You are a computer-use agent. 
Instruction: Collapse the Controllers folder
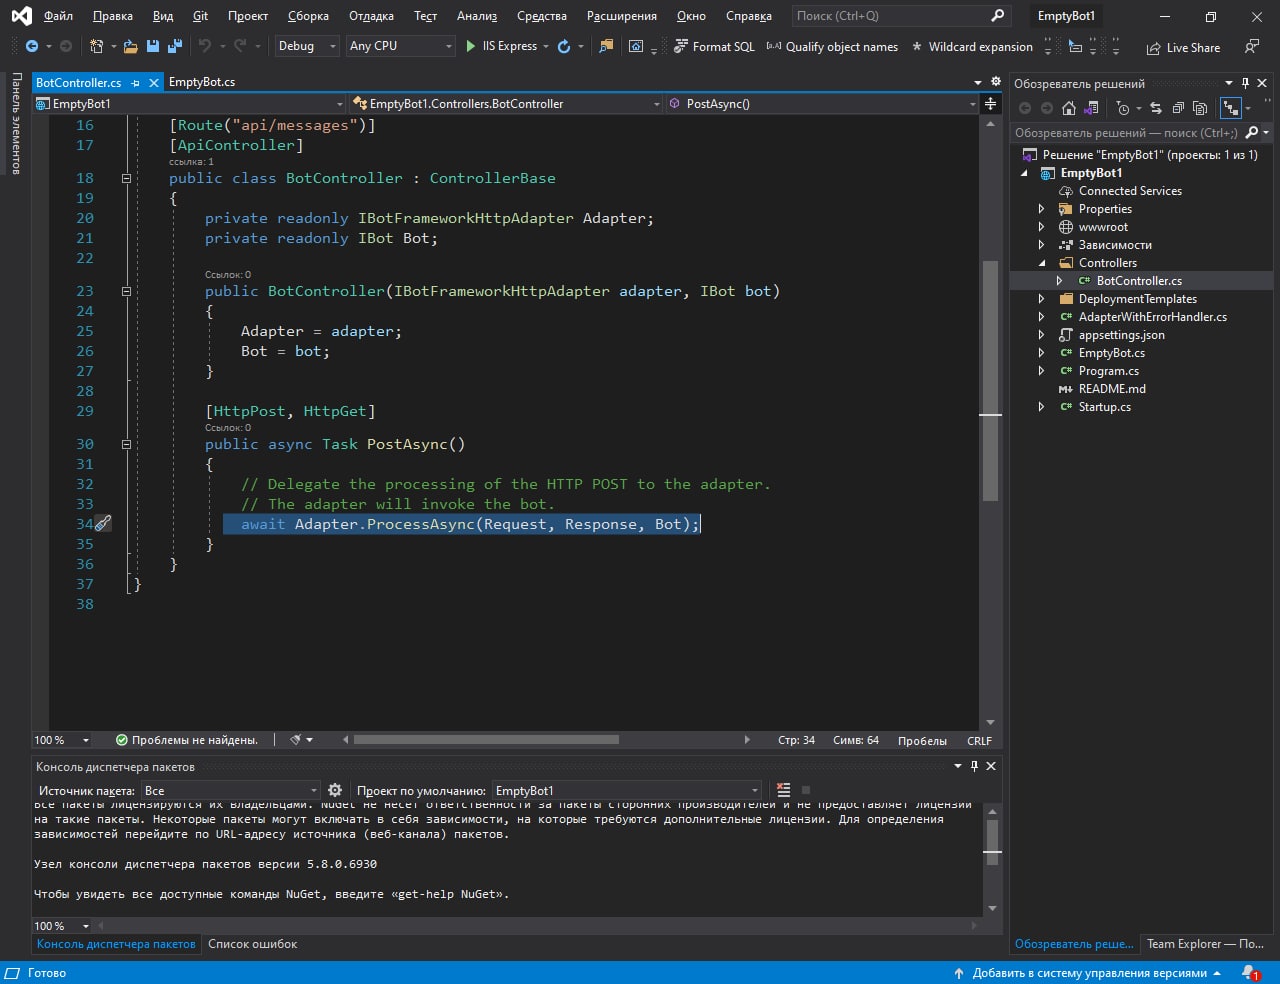point(1041,263)
